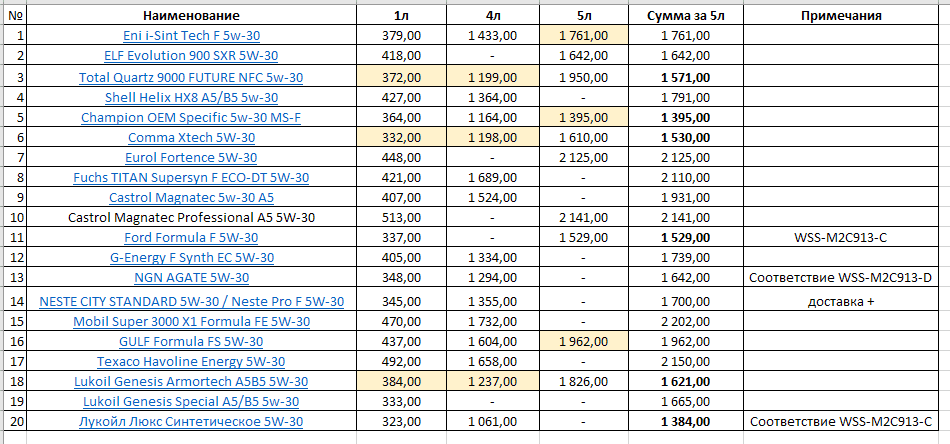Select the 513,00 price cell

click(x=402, y=217)
